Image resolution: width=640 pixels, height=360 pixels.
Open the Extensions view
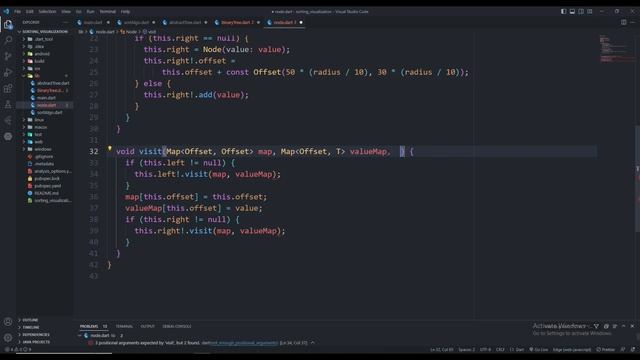(x=8, y=88)
